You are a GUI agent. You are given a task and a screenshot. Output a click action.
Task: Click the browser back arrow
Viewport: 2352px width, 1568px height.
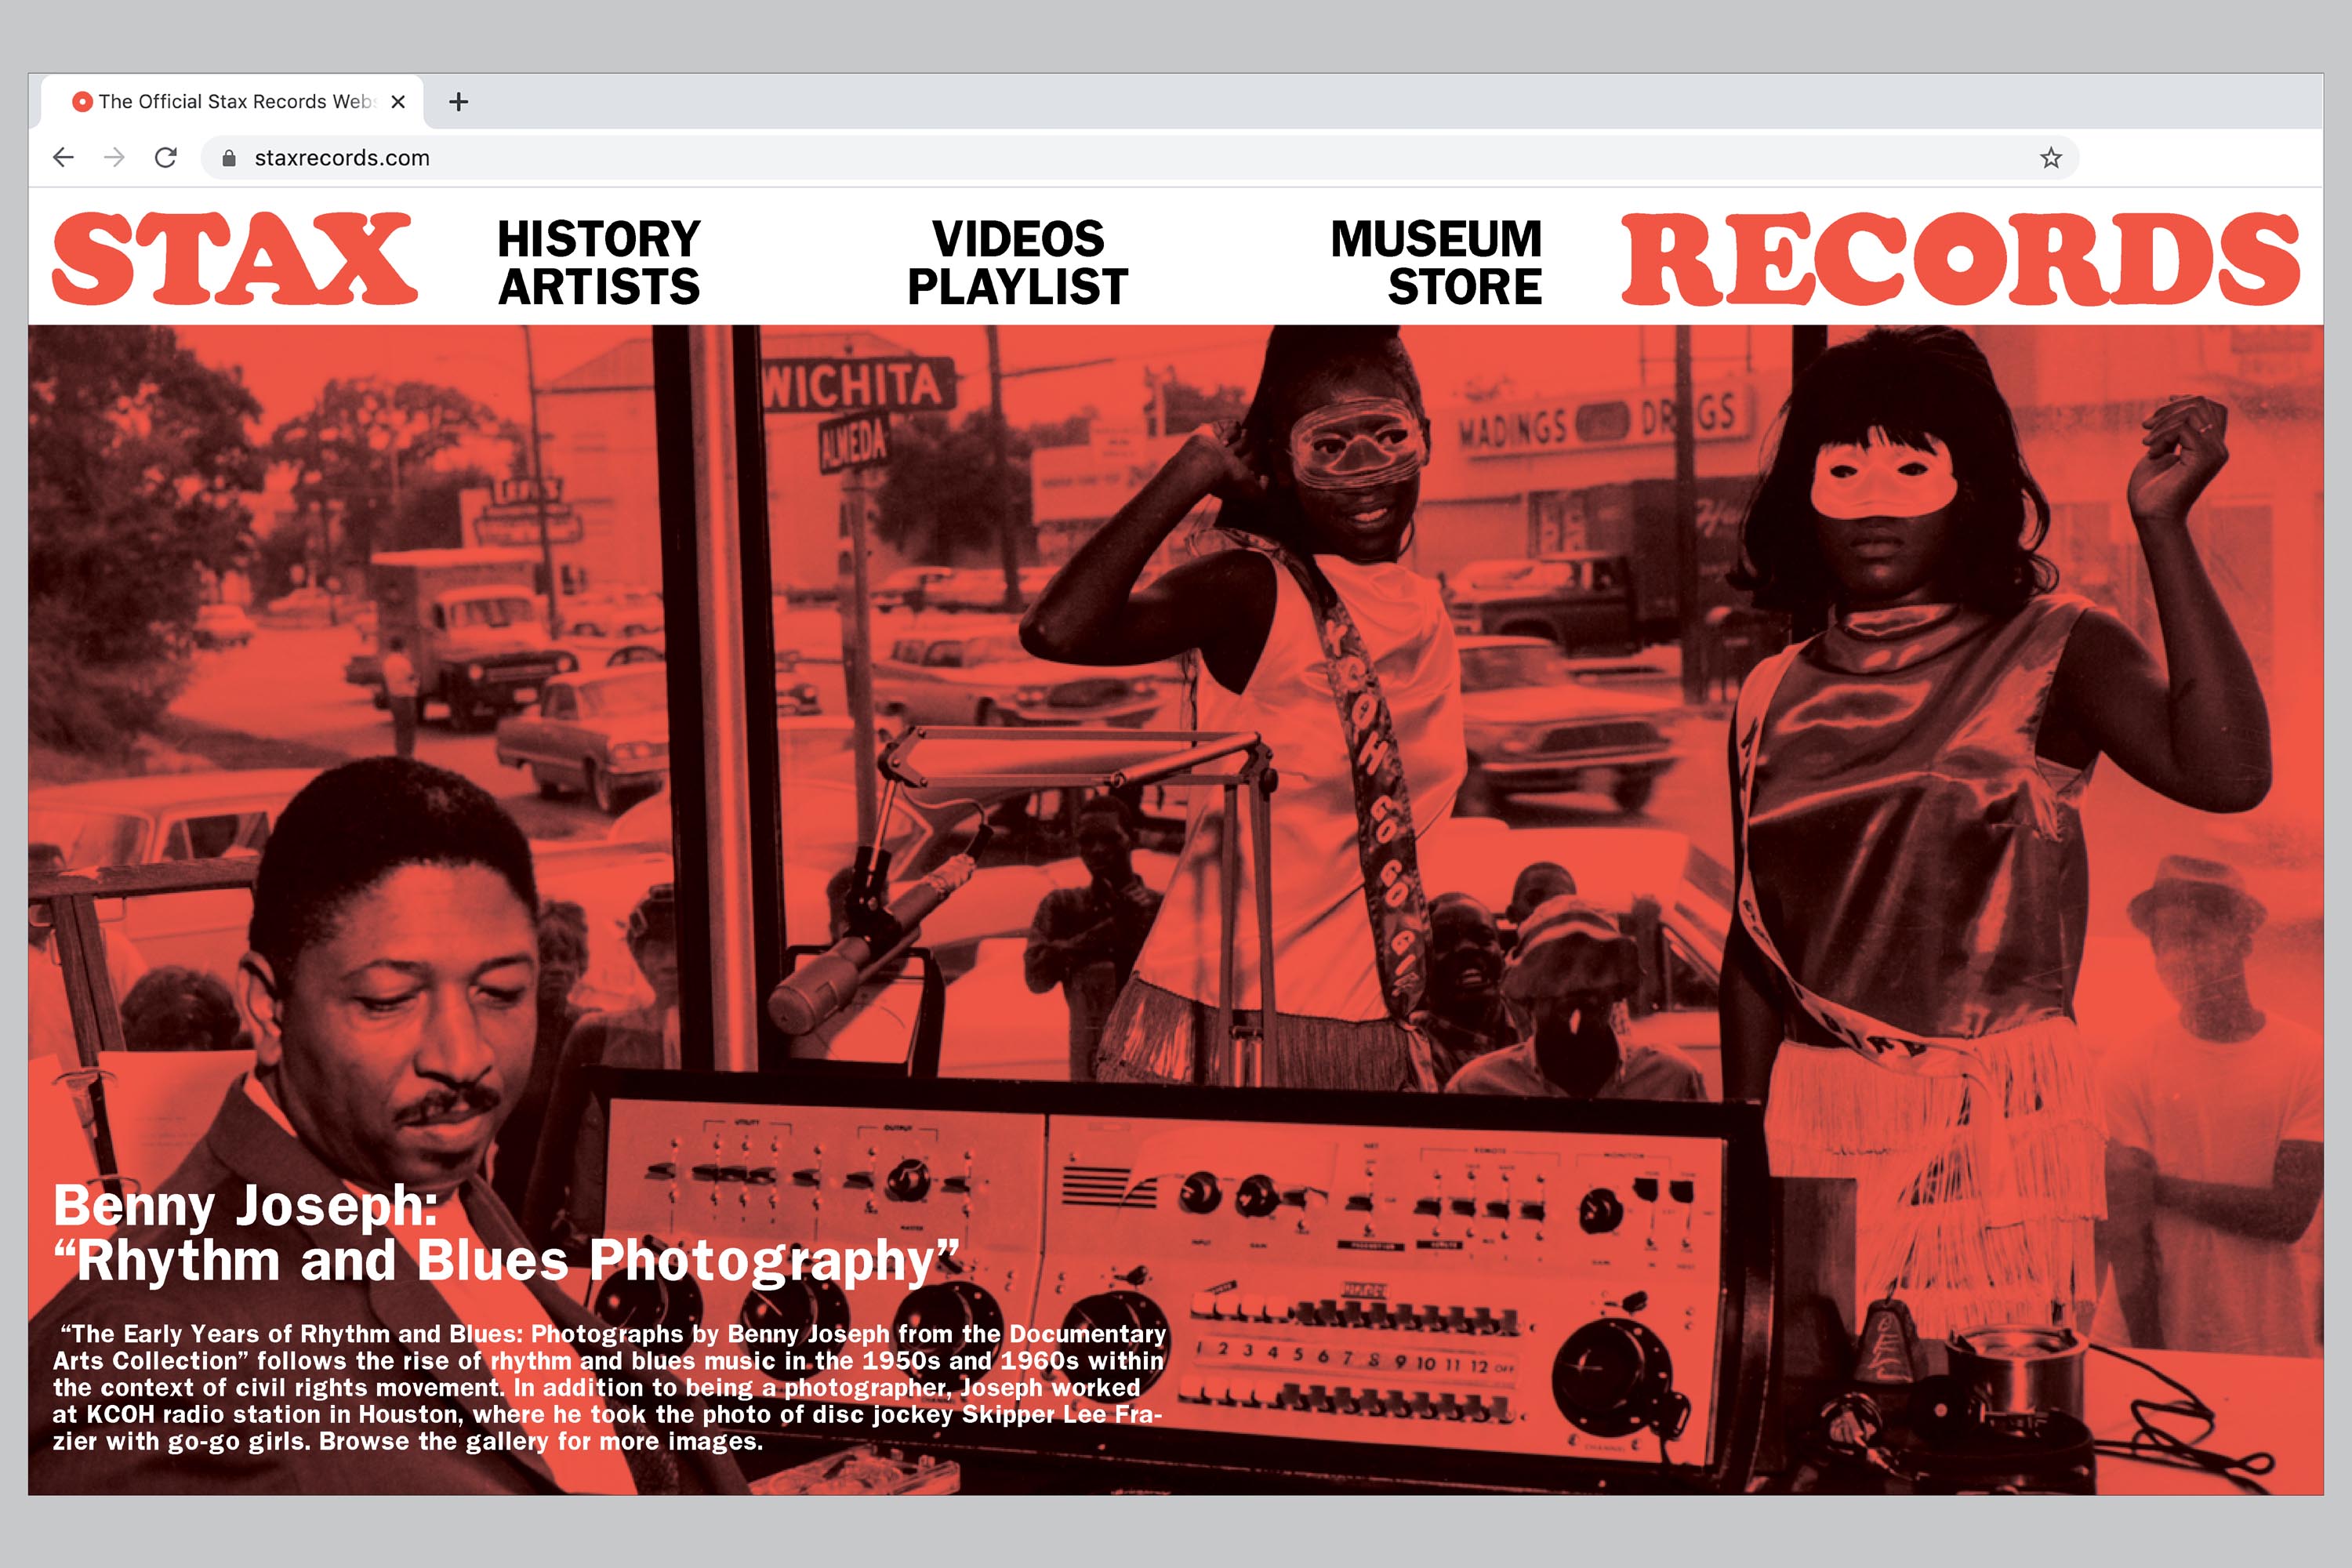tap(64, 157)
